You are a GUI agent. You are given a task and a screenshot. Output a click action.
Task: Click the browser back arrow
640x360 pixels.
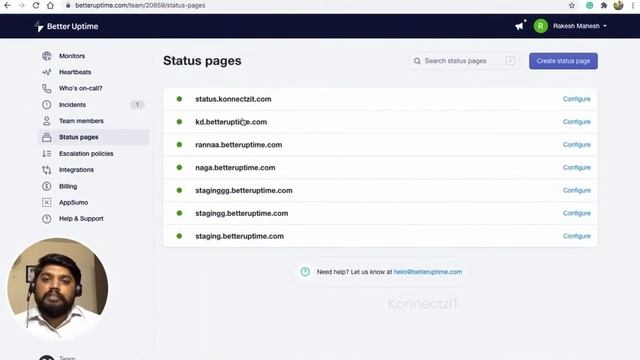pyautogui.click(x=8, y=5)
